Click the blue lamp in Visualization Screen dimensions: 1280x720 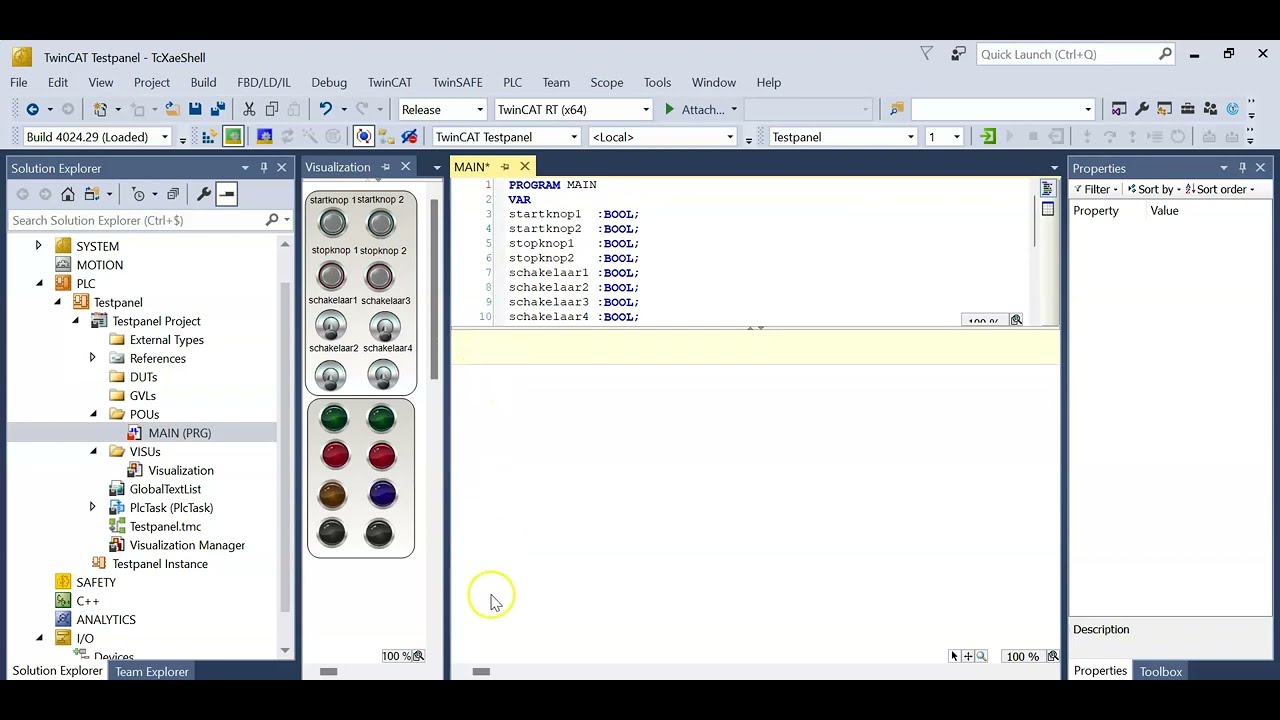[382, 494]
